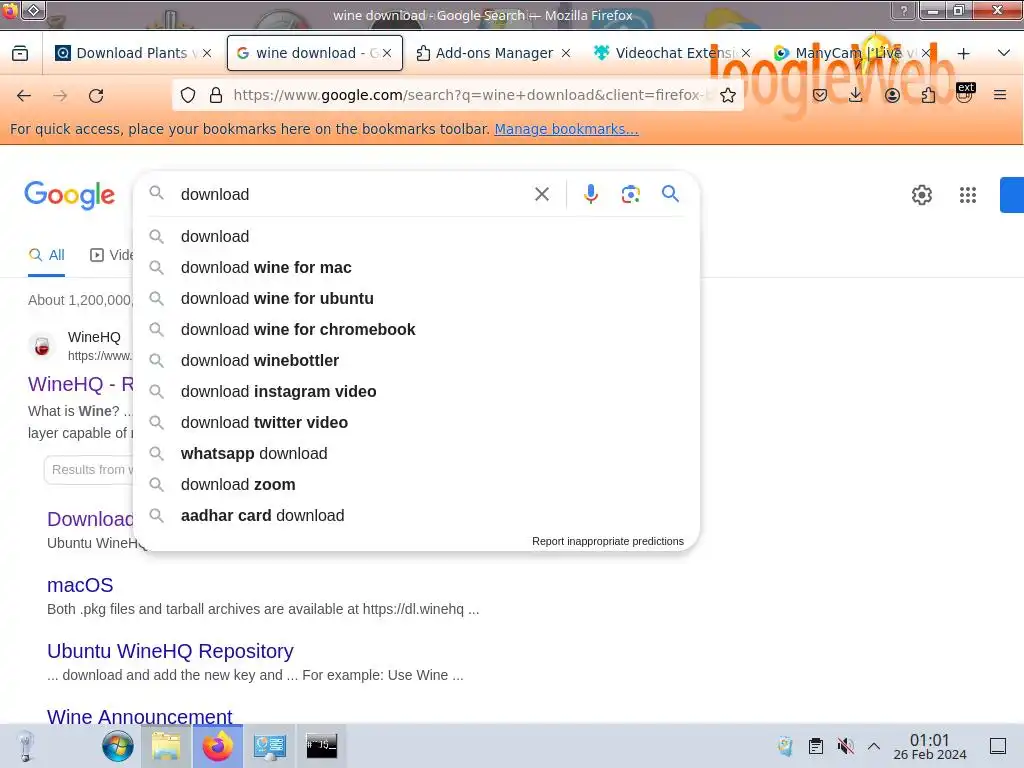The height and width of the screenshot is (768, 1024).
Task: Open the clipboard tray icon
Action: point(815,746)
